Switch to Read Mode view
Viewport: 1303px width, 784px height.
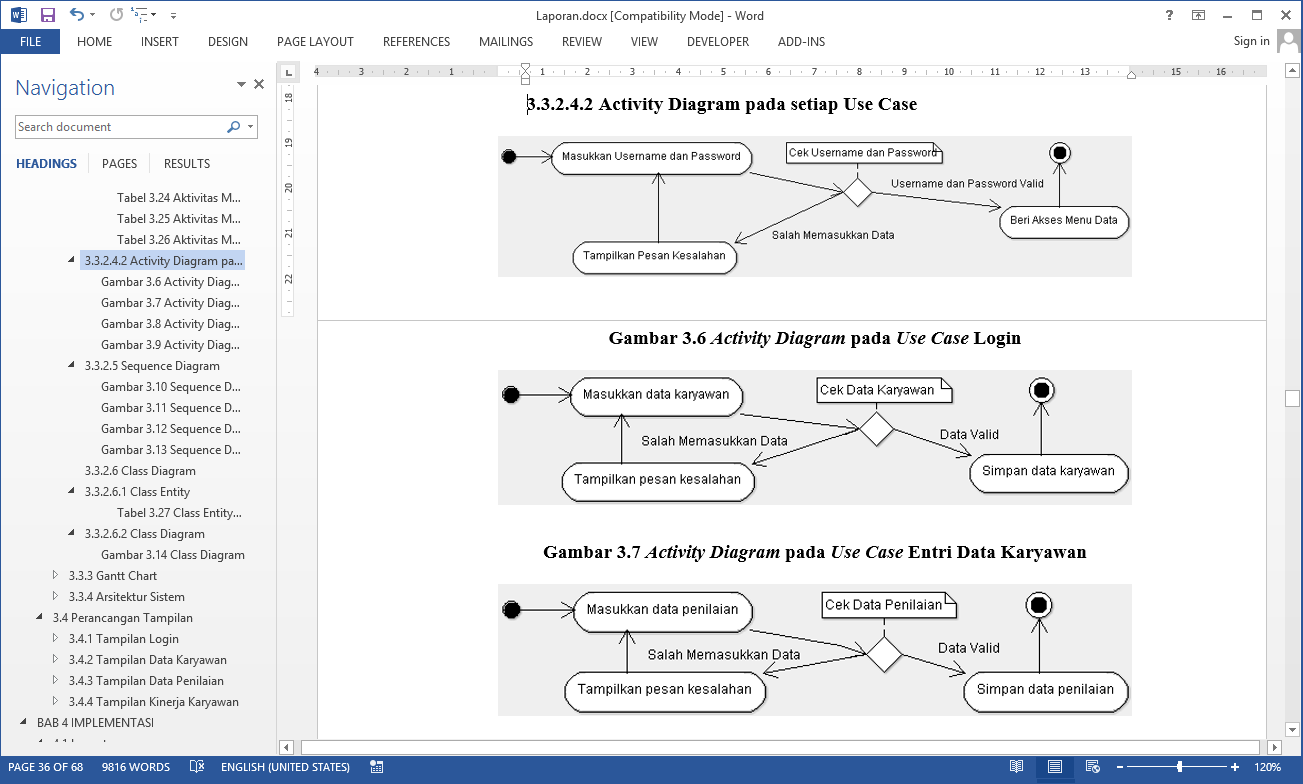click(x=1016, y=767)
